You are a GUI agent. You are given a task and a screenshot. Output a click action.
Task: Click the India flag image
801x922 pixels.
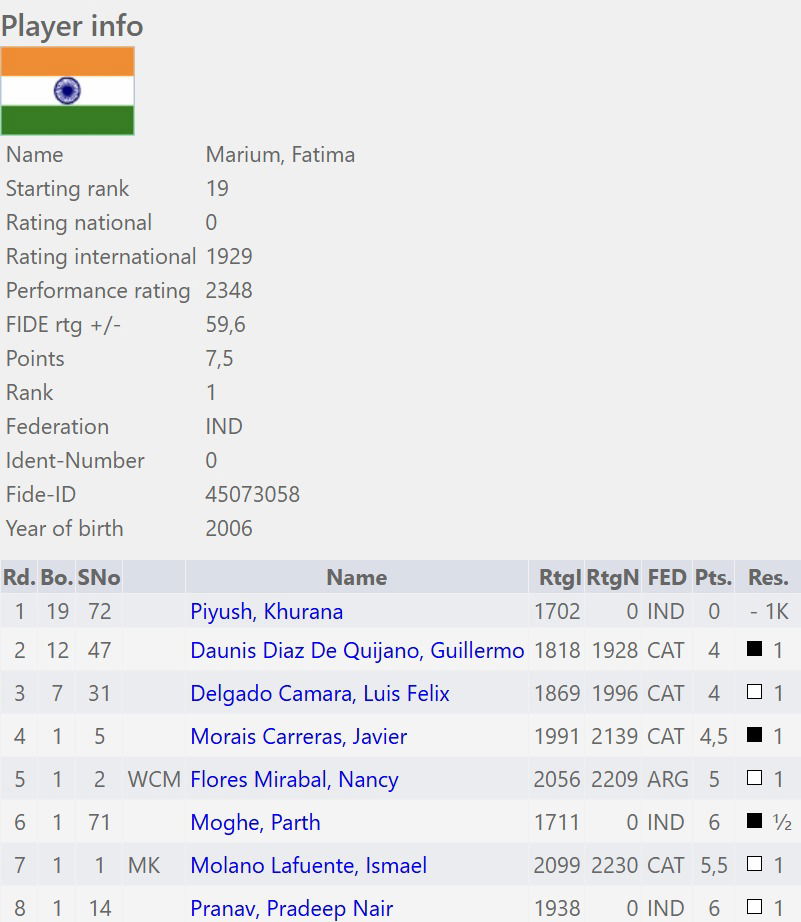point(68,91)
